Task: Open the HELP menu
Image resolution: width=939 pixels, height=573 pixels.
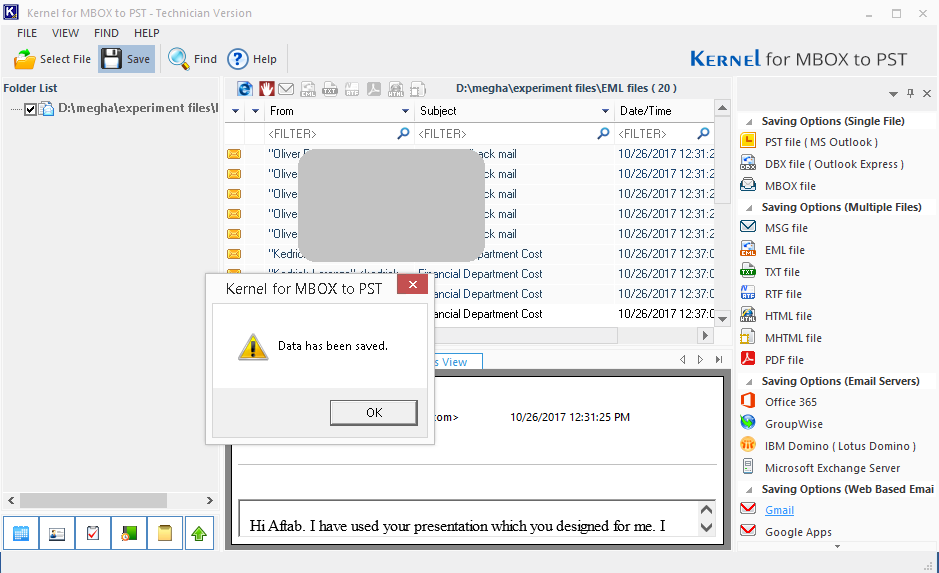Action: tap(146, 33)
